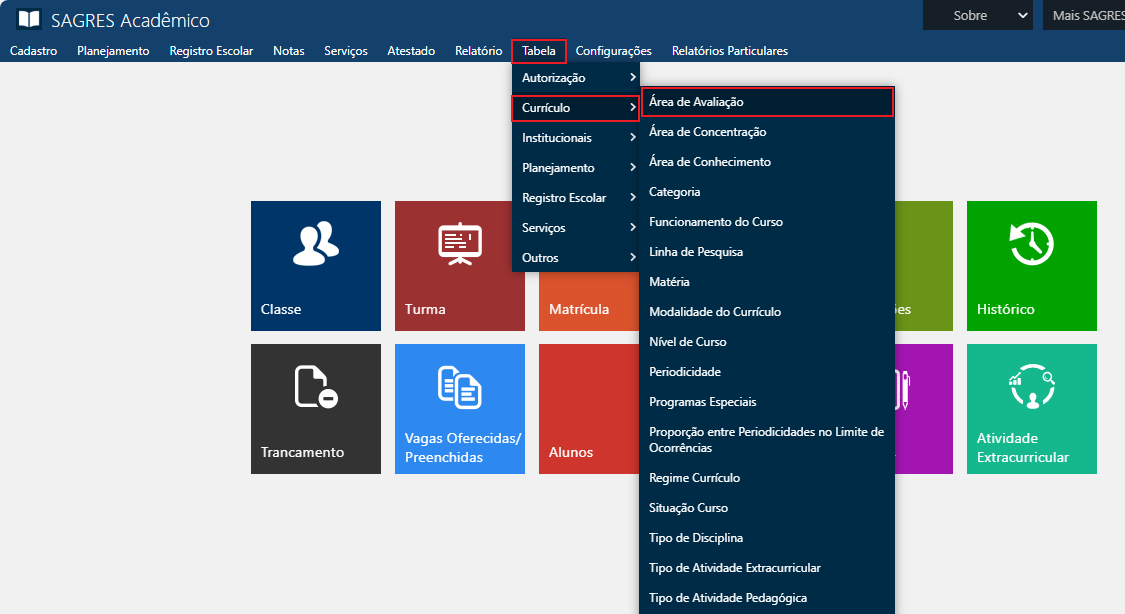The height and width of the screenshot is (614, 1125).
Task: Click the Atividade Extracurricular icon tile
Action: (1031, 408)
